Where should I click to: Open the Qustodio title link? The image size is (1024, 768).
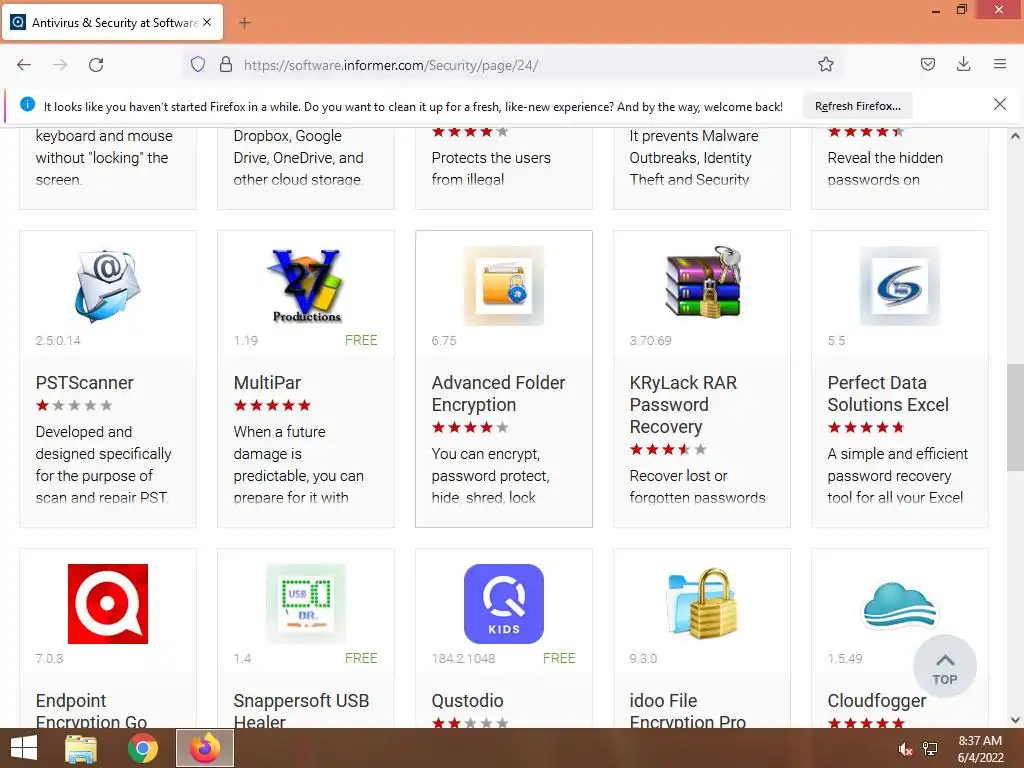[467, 701]
